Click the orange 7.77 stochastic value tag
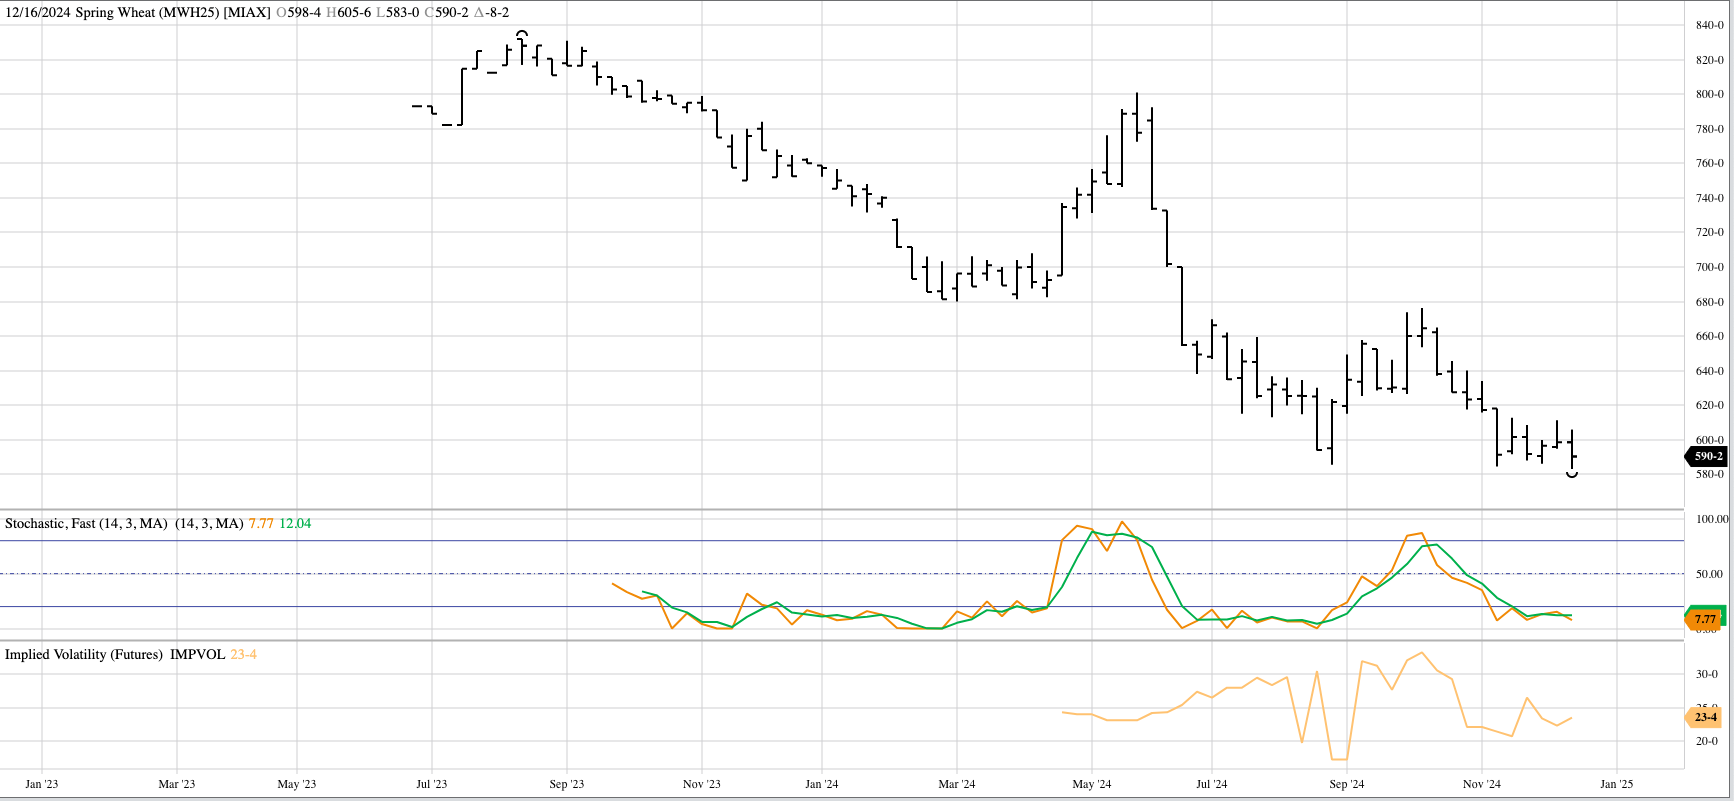The width and height of the screenshot is (1734, 801). pyautogui.click(x=1704, y=620)
